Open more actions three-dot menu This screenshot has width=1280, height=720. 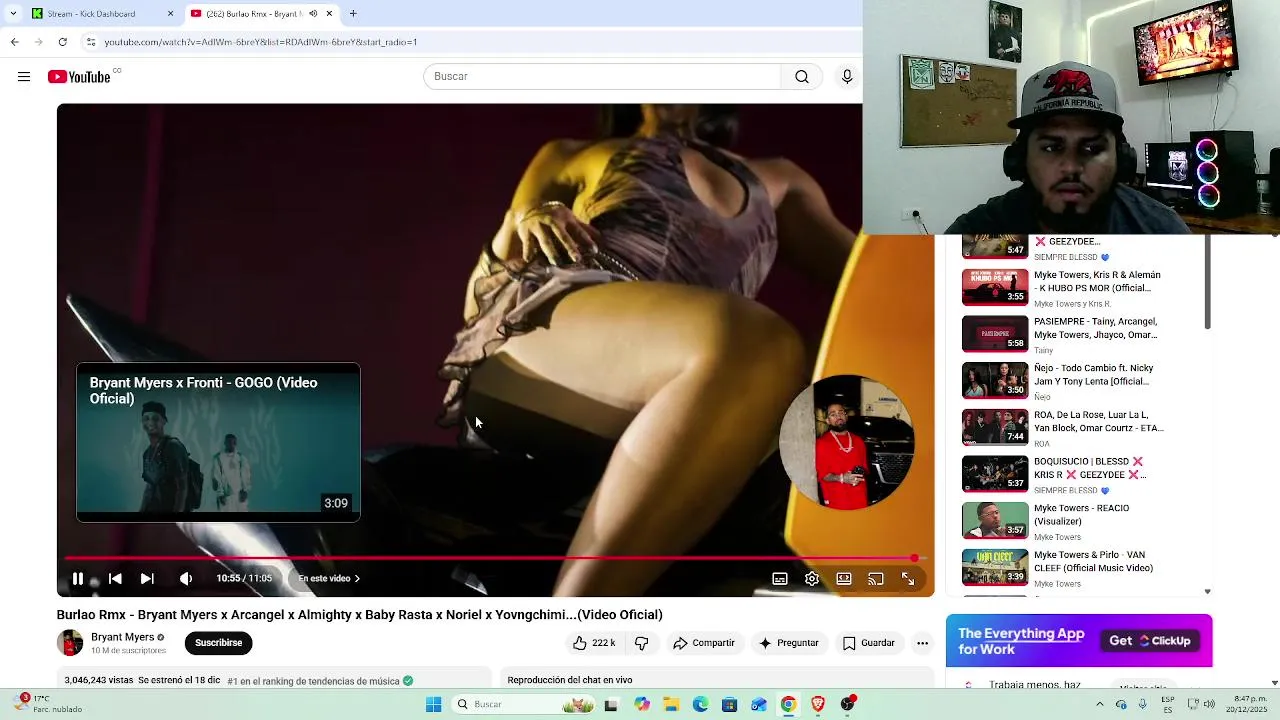coord(923,643)
